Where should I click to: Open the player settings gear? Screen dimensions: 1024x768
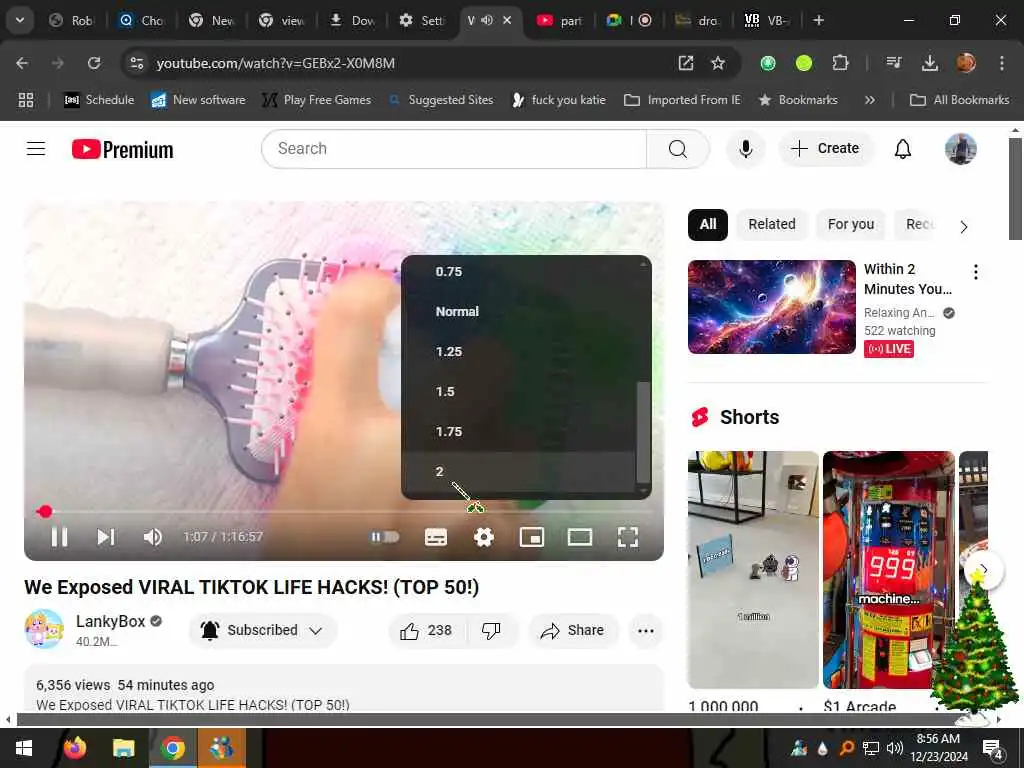pos(484,537)
